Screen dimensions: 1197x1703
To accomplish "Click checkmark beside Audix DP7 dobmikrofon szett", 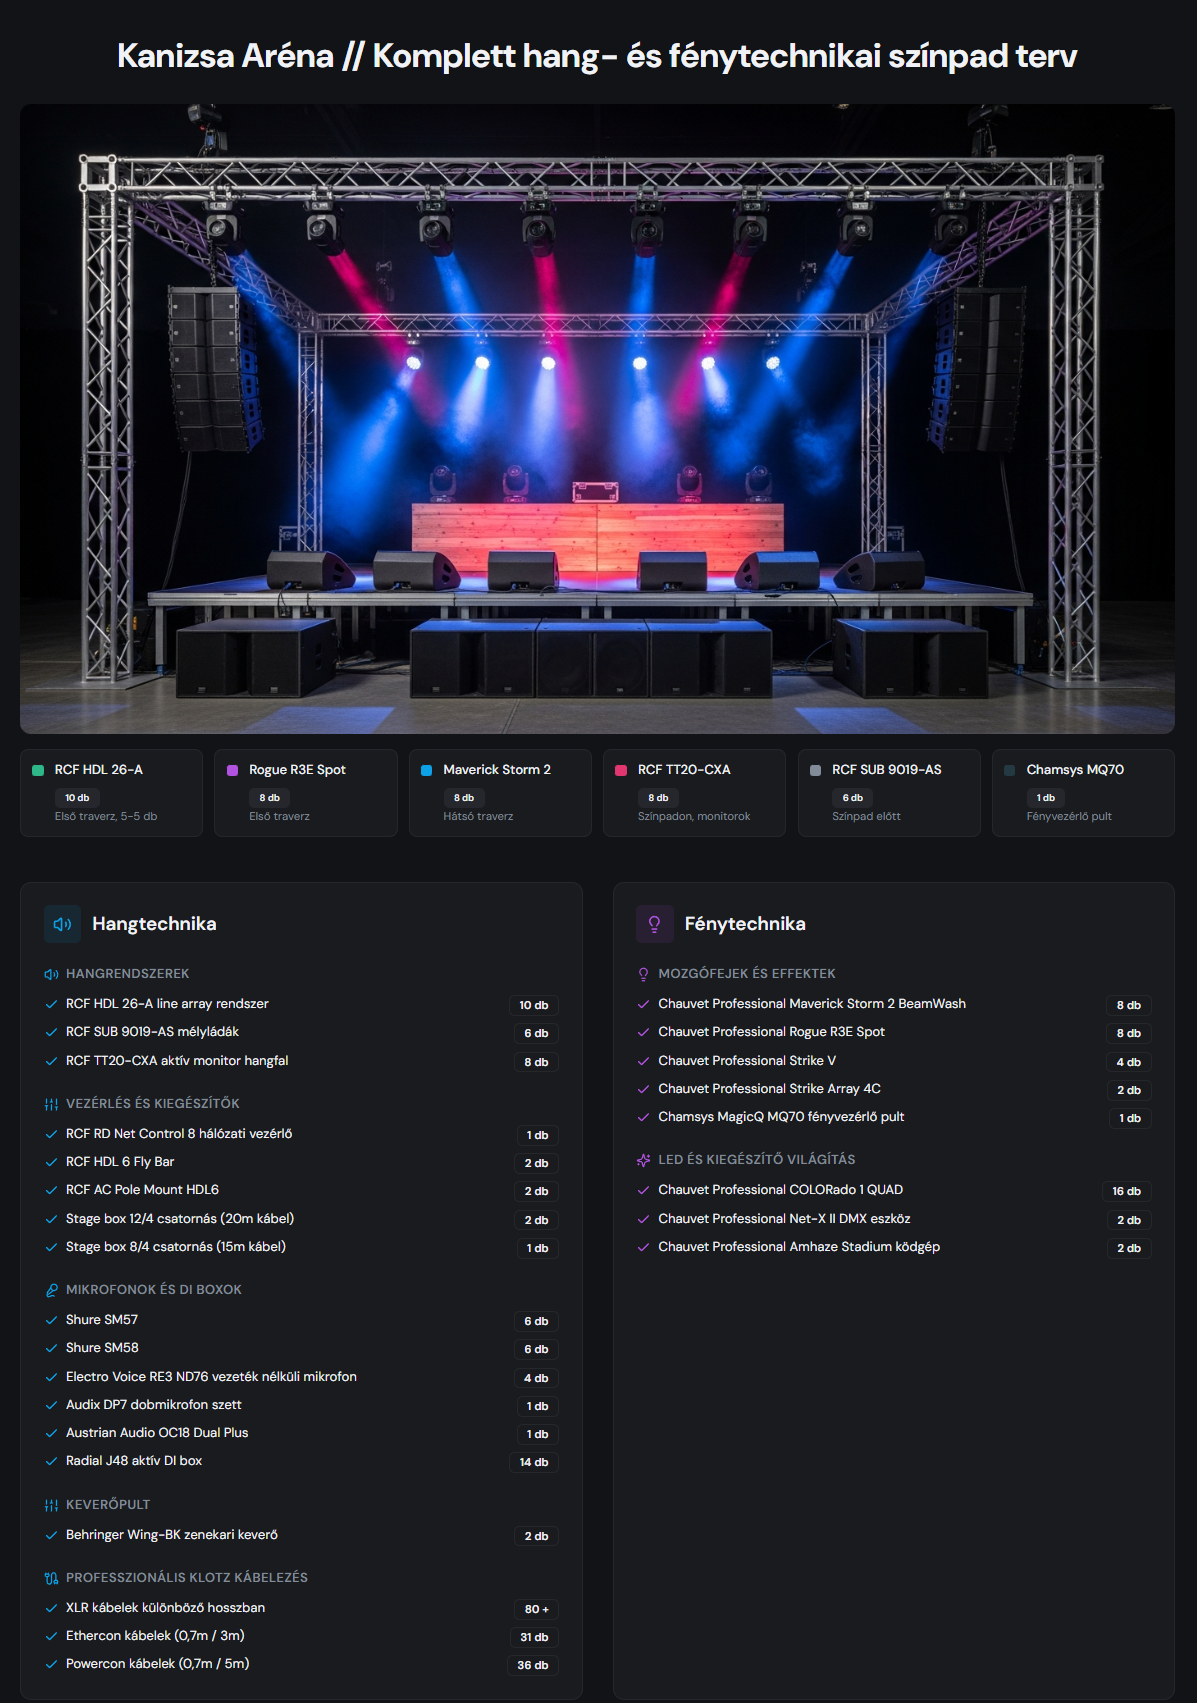I will click(x=51, y=1405).
